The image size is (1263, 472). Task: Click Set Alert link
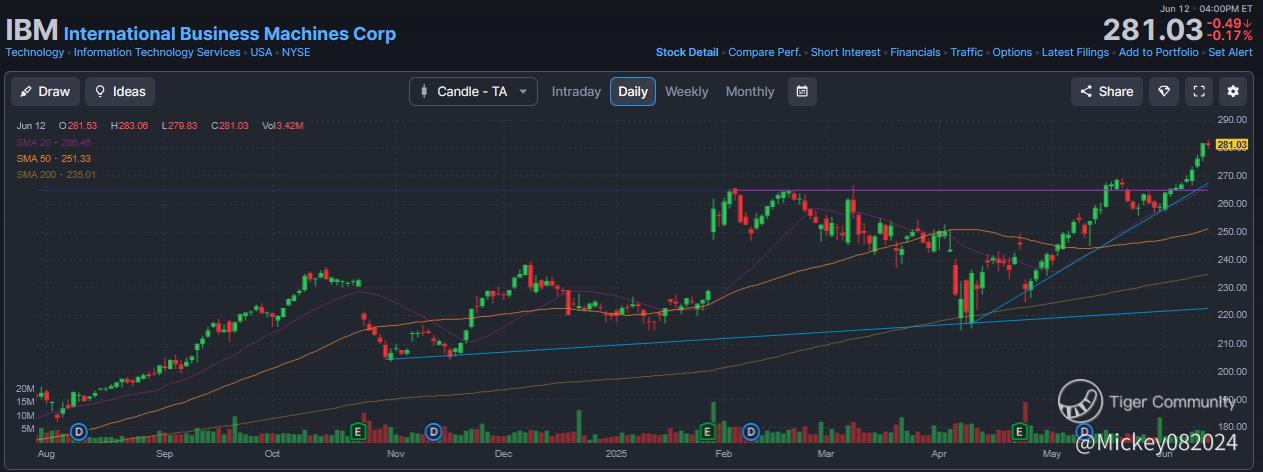tap(1230, 52)
